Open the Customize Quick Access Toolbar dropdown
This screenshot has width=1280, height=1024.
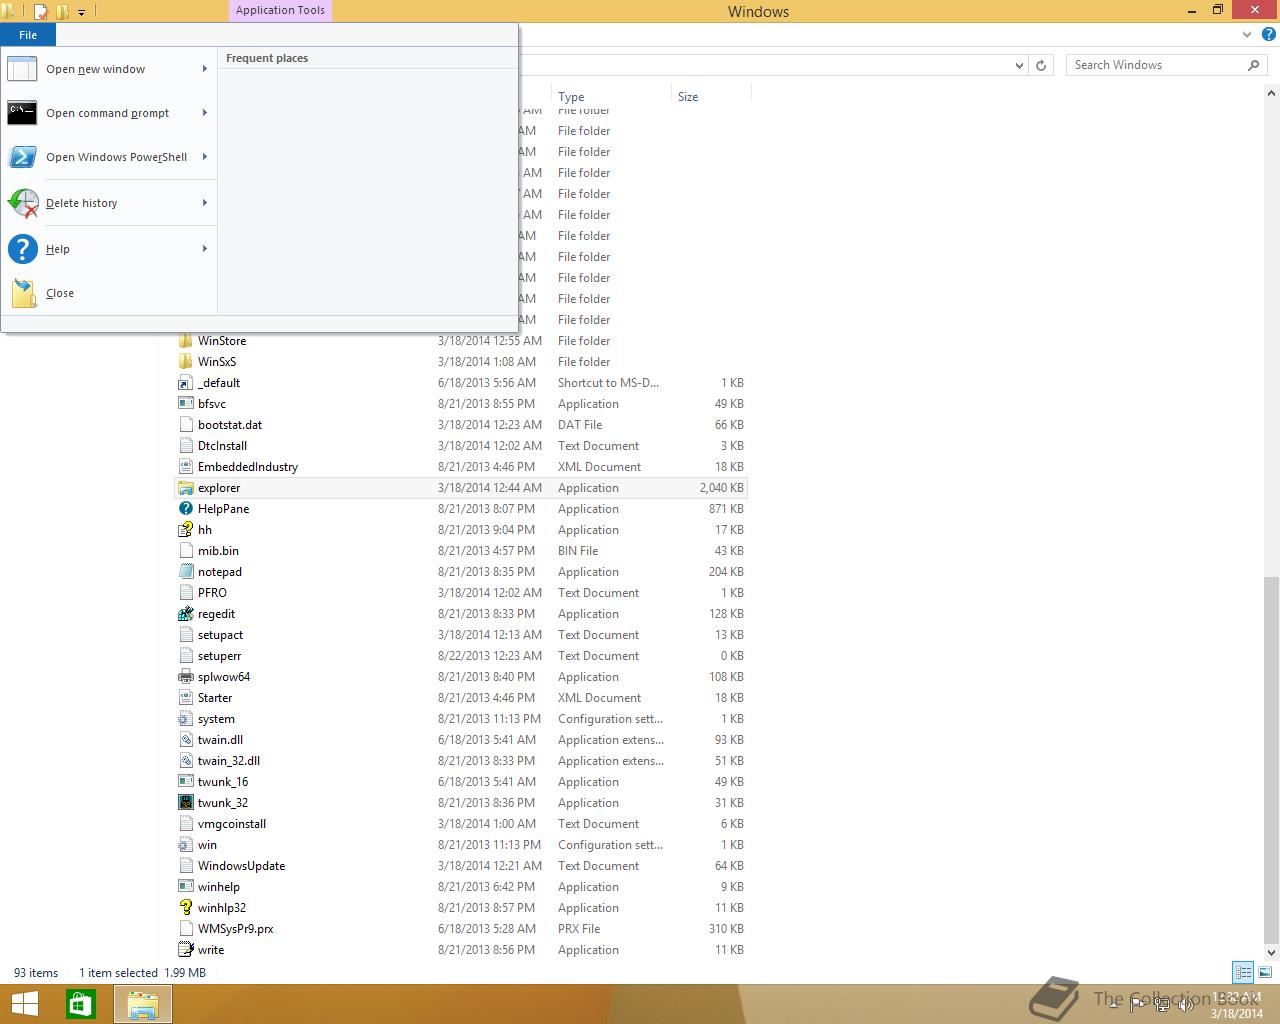(x=82, y=12)
